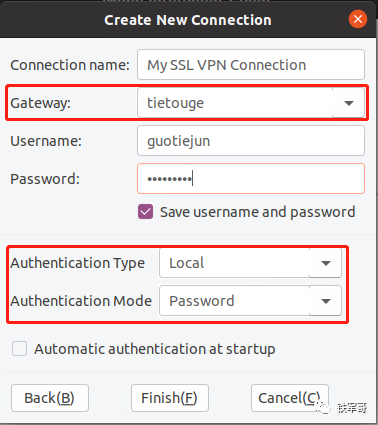Click the Gateway text field showing tietouge
The image size is (378, 425).
(x=235, y=103)
